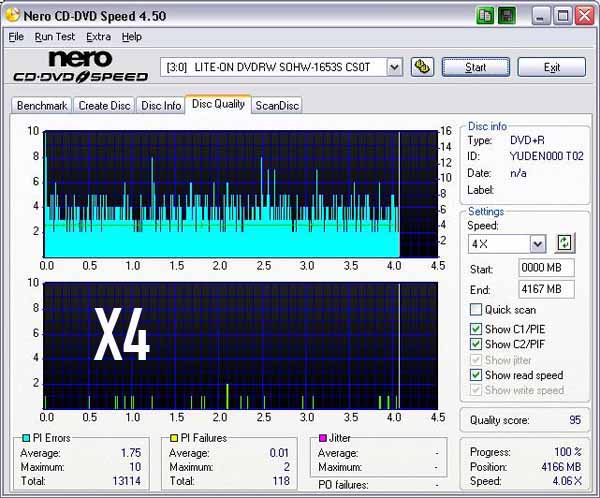Minimize the Nero CD-DVD Speed window
The image size is (600, 498).
(x=541, y=16)
